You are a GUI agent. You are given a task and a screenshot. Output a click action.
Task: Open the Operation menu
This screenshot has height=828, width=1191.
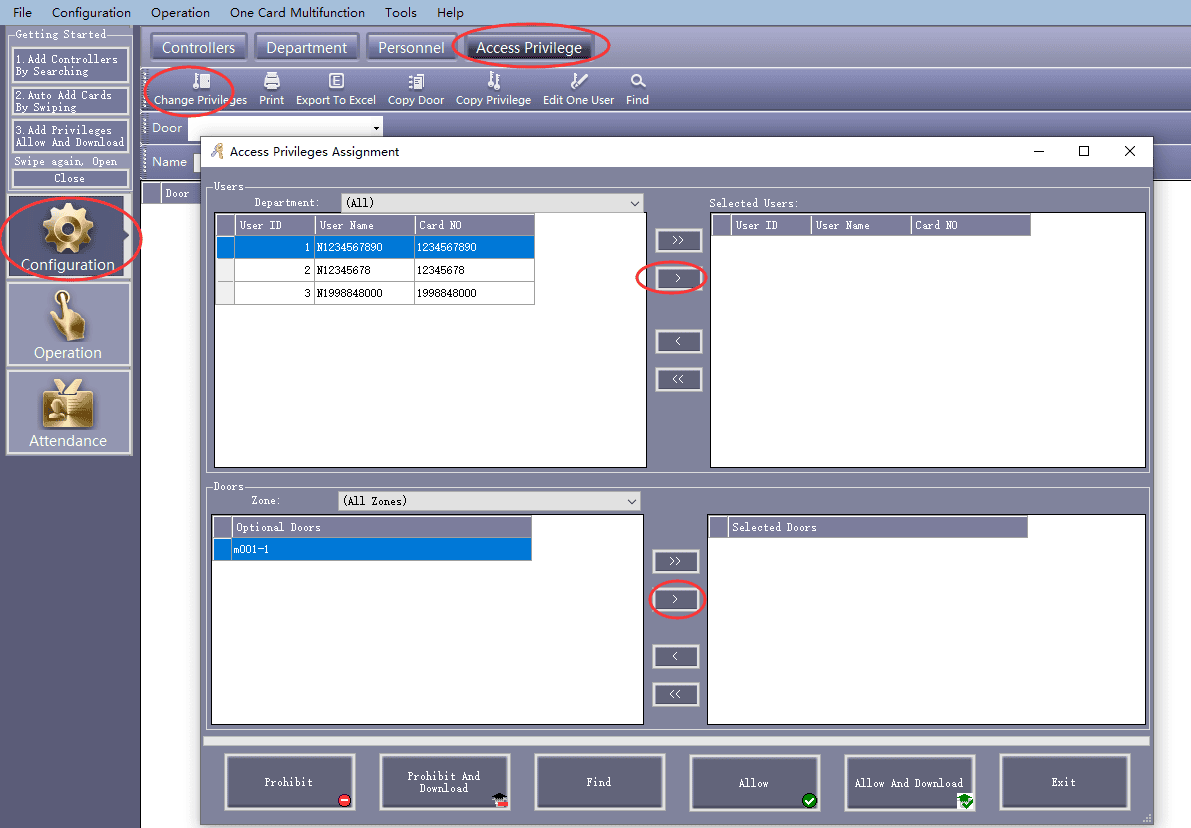(180, 12)
